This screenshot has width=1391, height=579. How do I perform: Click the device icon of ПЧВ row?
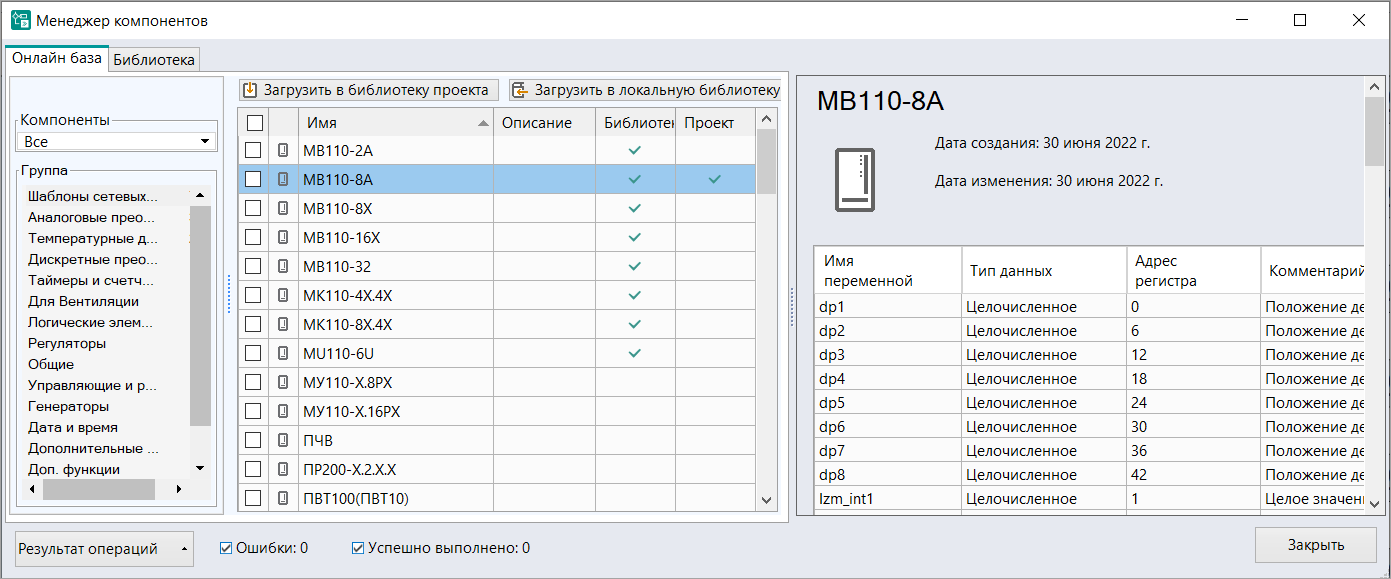283,440
